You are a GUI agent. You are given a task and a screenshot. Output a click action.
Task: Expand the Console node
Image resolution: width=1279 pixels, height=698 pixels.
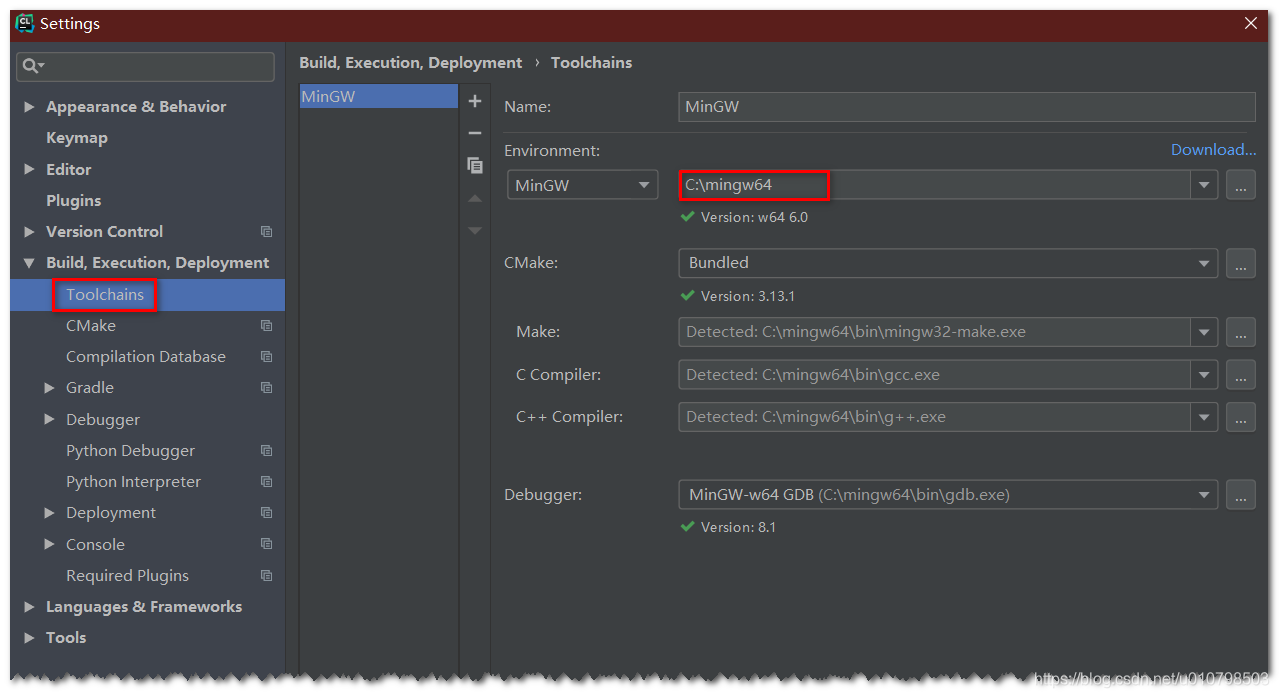49,545
